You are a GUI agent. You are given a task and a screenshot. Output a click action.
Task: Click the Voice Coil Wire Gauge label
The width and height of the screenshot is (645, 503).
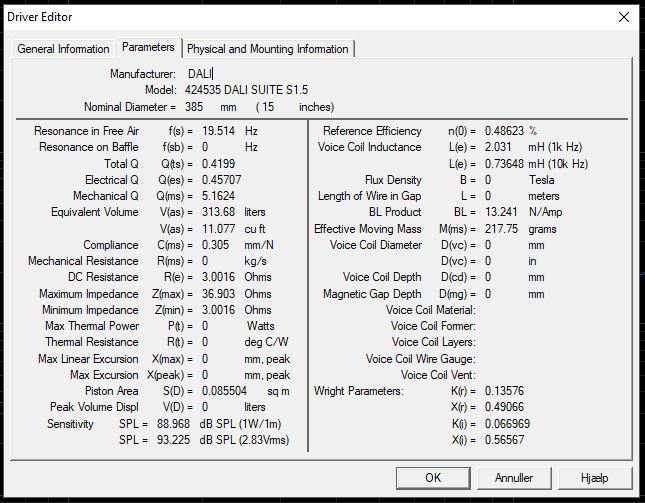pyautogui.click(x=420, y=359)
